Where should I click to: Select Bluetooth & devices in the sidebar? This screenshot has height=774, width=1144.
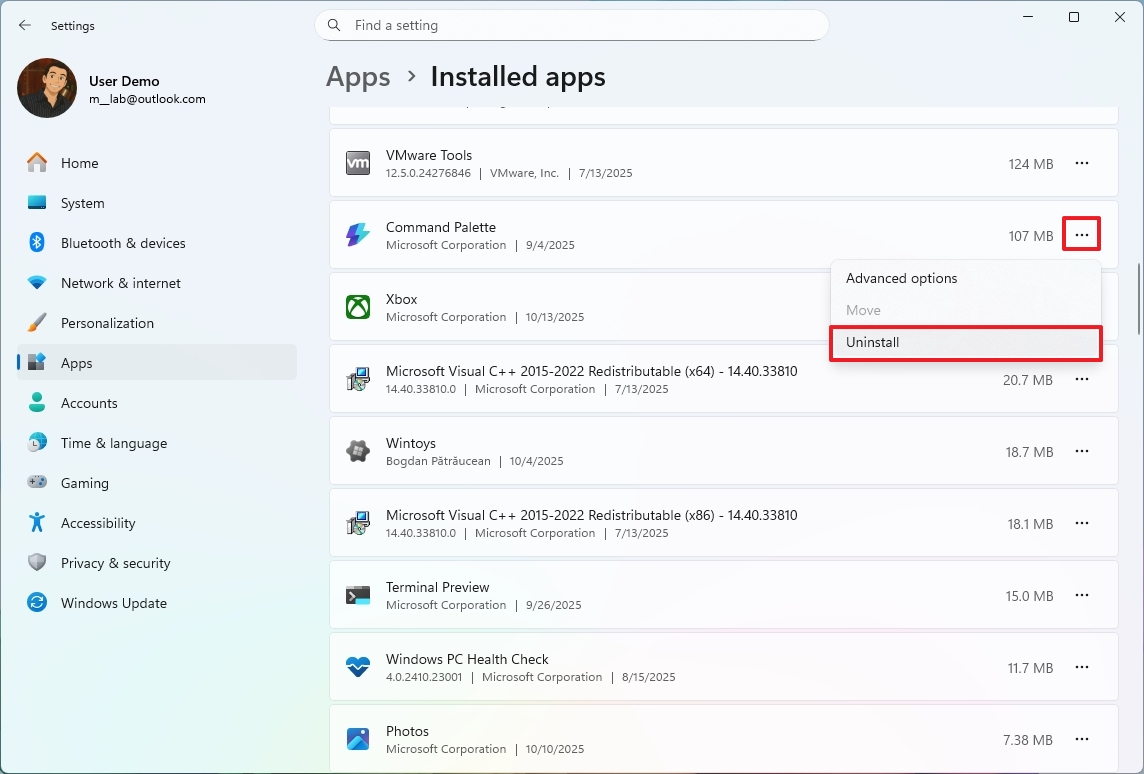click(x=122, y=243)
